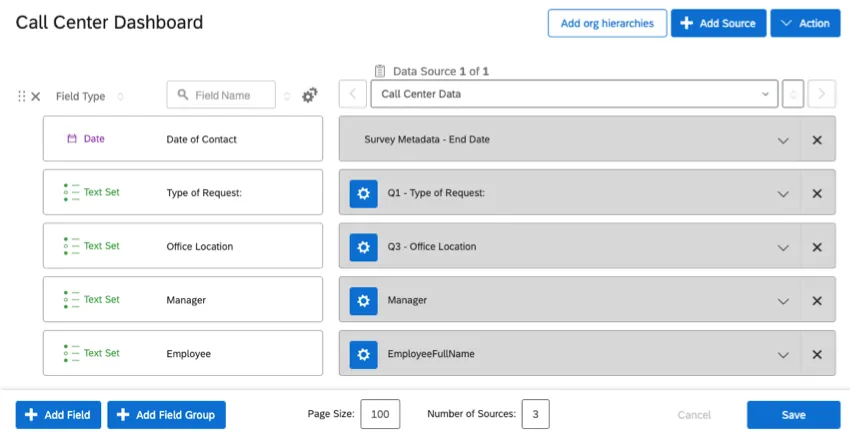850x442 pixels.
Task: Click the Add Field button
Action: coord(58,414)
